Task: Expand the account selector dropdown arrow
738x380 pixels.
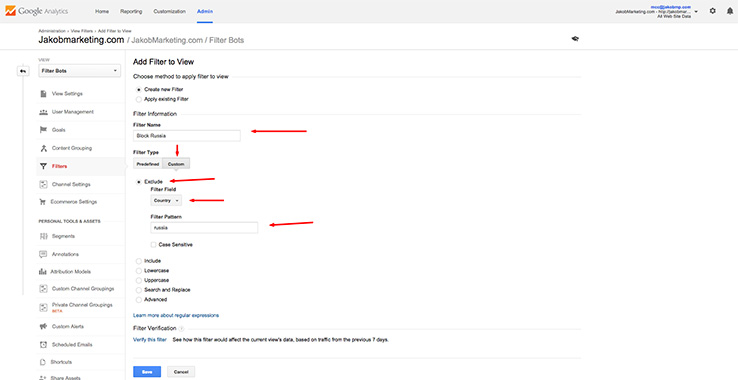Action: (696, 11)
